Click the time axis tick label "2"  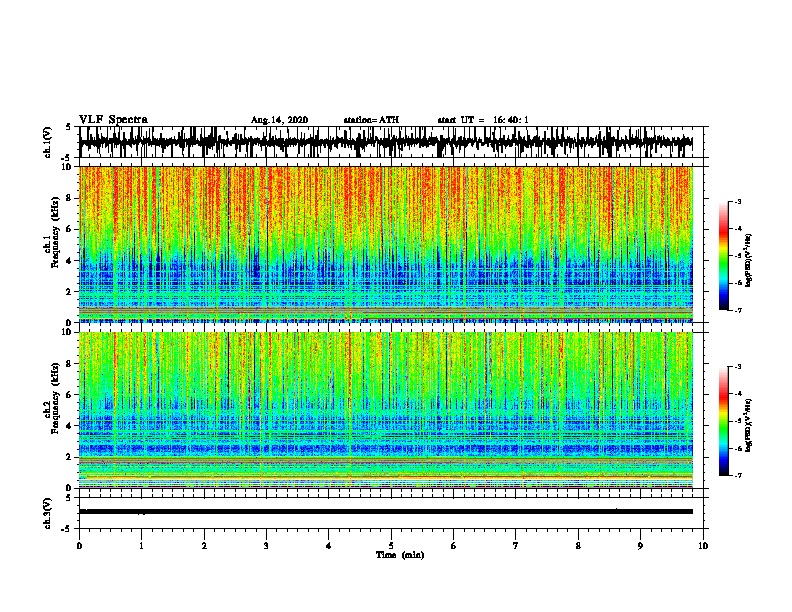click(204, 545)
